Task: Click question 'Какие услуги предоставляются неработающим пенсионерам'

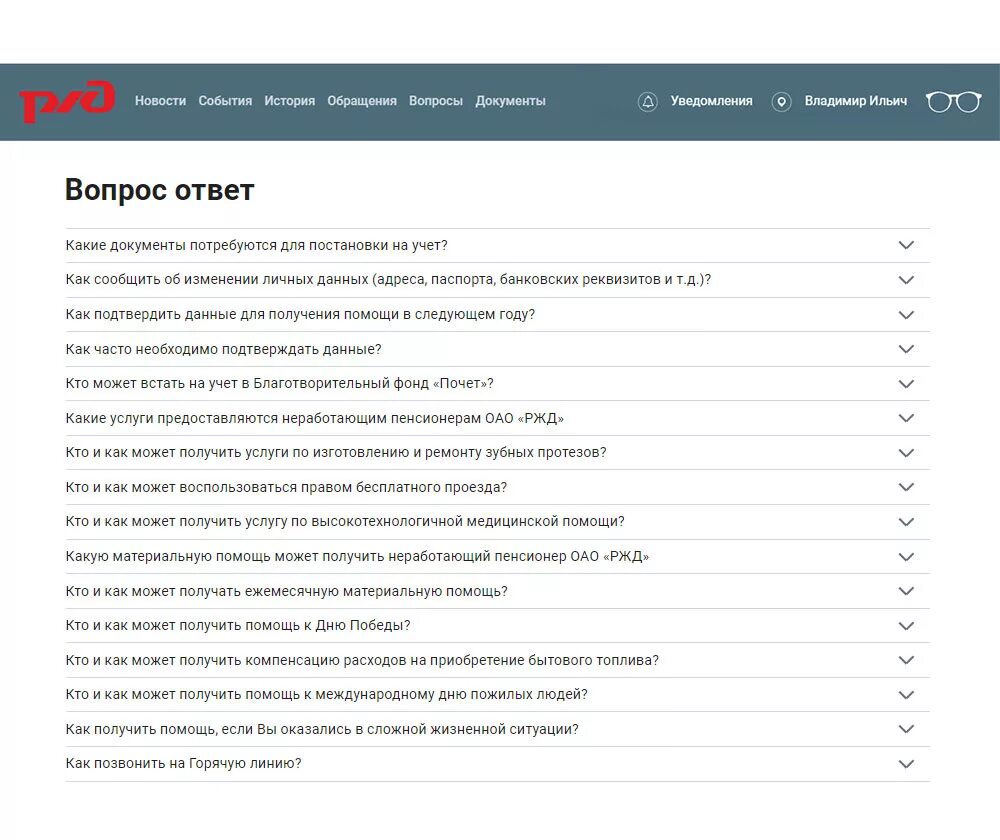Action: tap(314, 418)
